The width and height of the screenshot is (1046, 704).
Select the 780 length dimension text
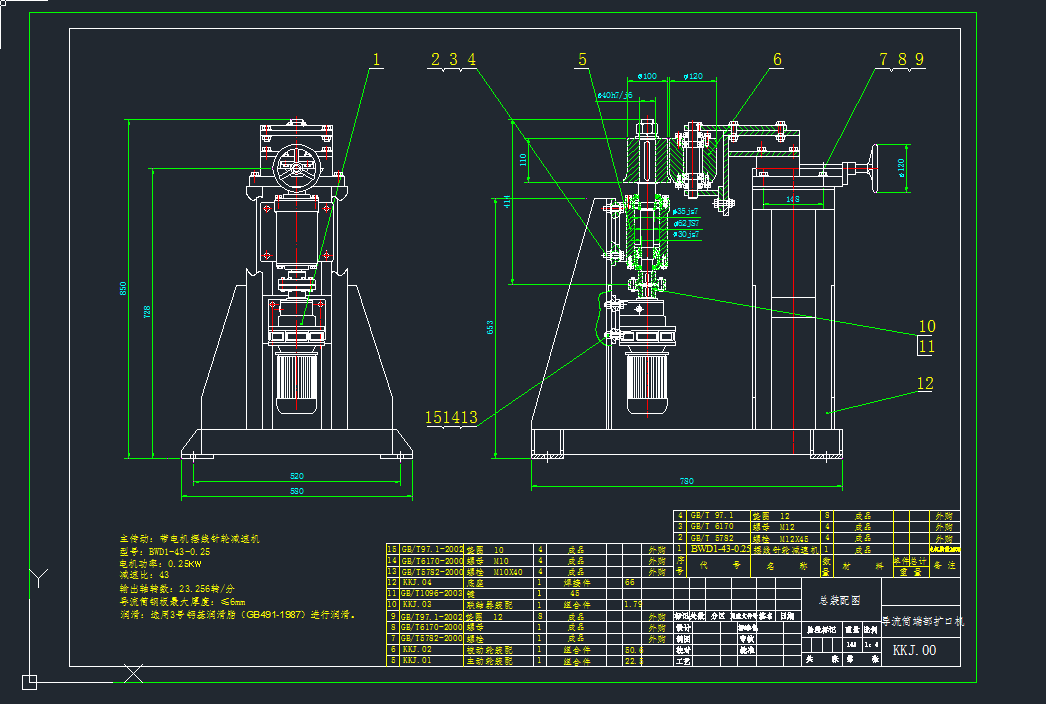686,481
